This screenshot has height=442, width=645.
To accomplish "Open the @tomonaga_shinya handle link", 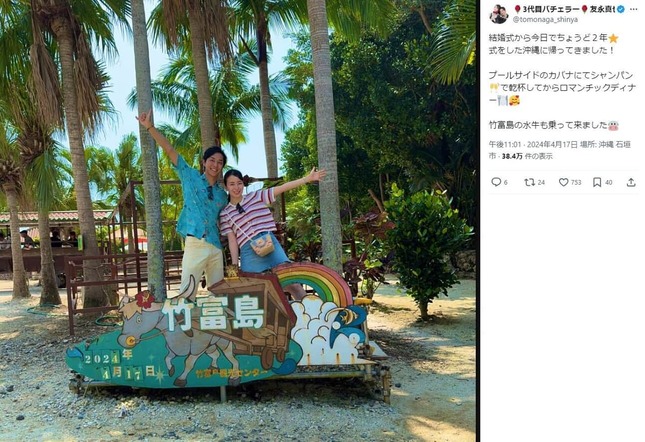I will (545, 19).
